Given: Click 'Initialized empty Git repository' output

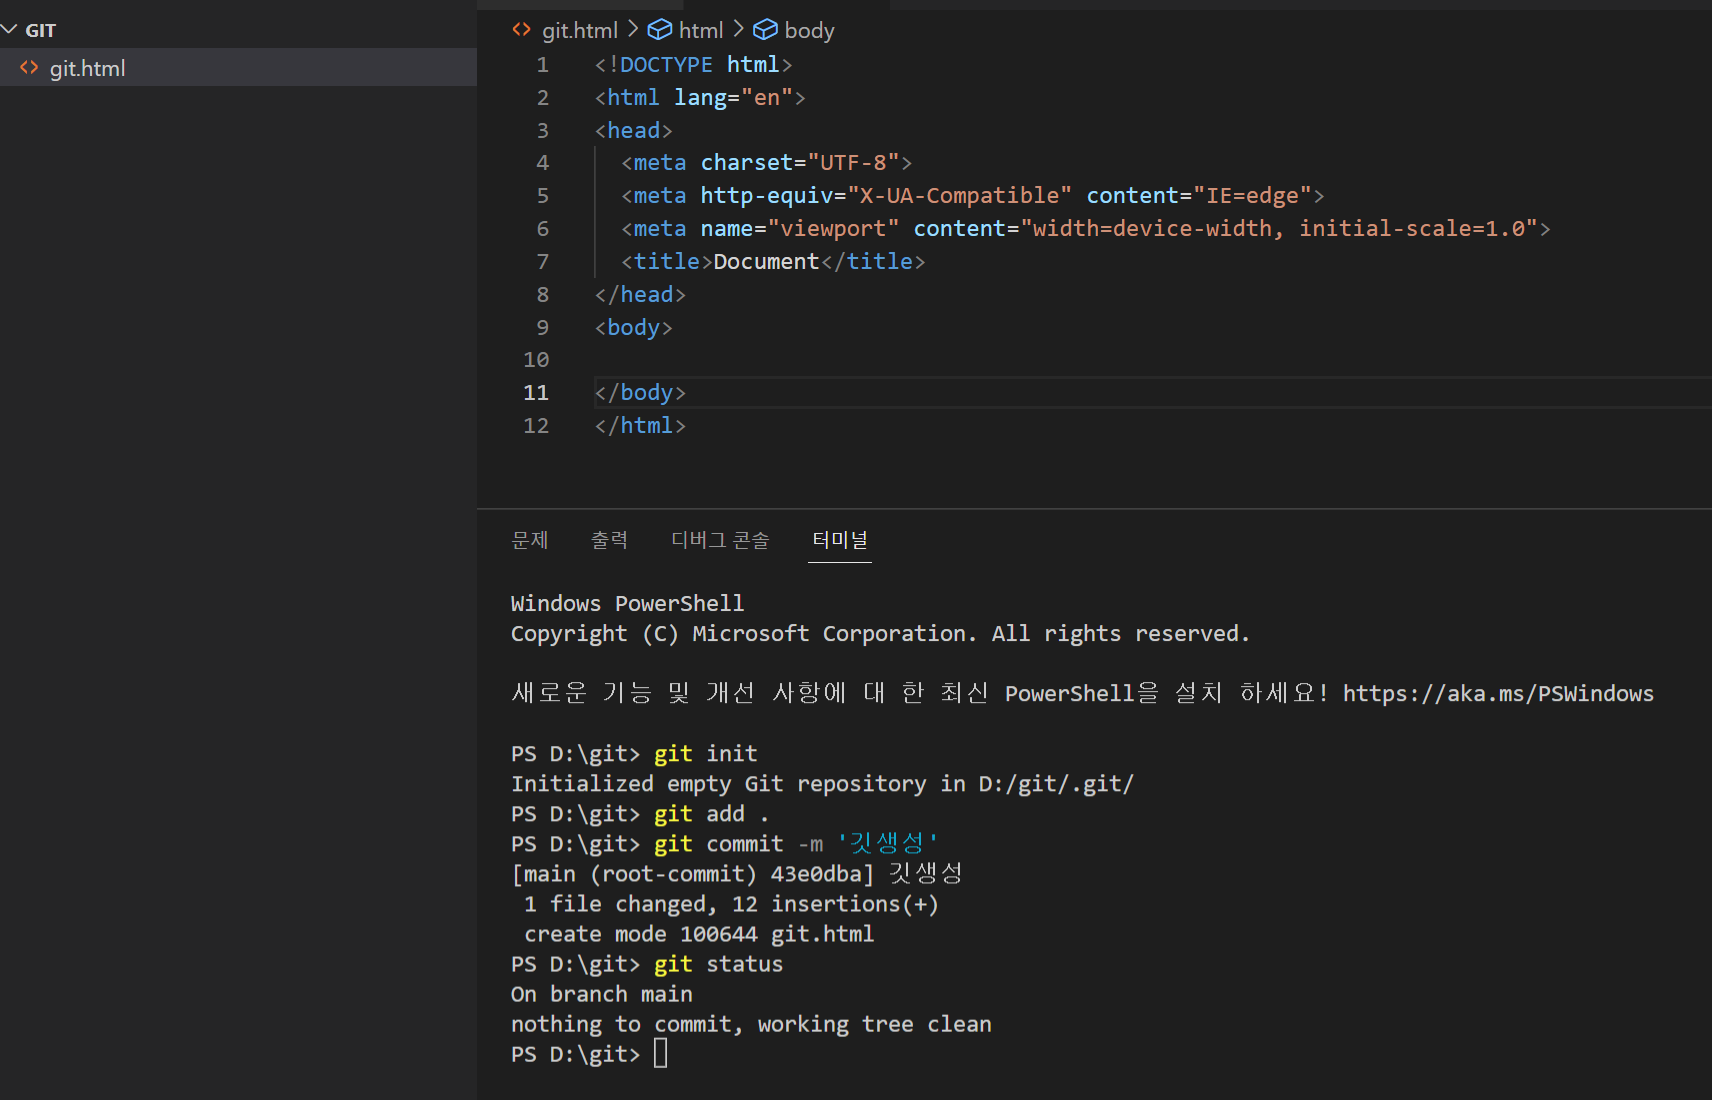Looking at the screenshot, I should [822, 783].
